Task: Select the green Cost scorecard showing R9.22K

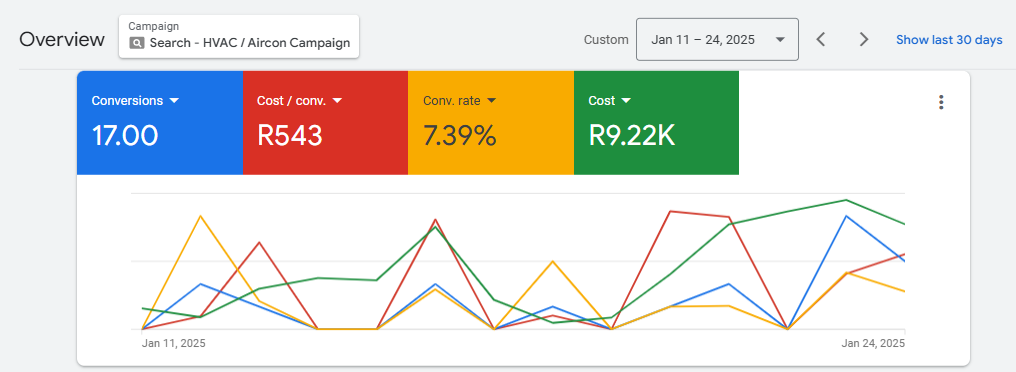Action: (x=656, y=123)
